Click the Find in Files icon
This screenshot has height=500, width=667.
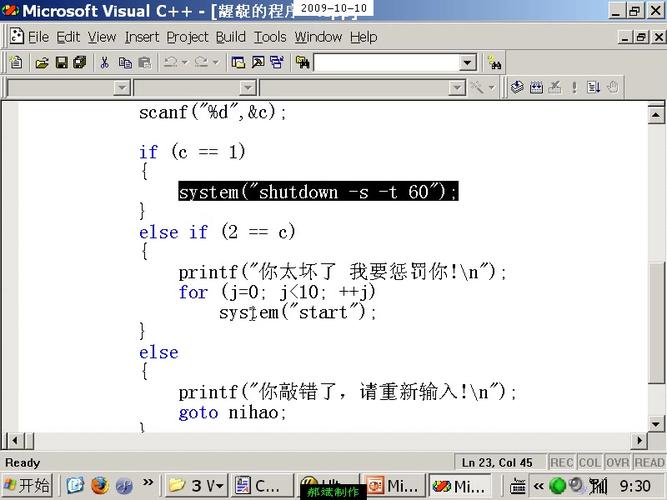coord(302,63)
